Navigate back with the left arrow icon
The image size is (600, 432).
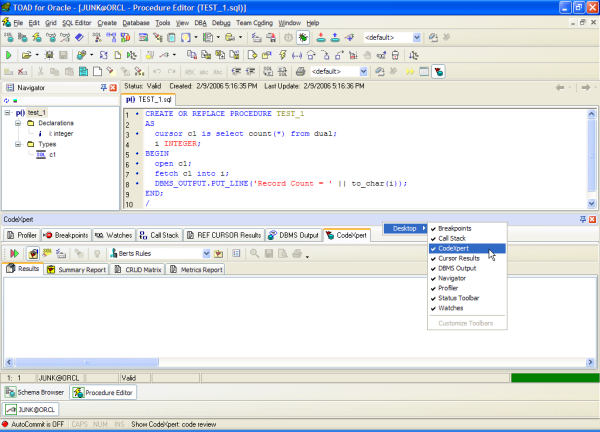tap(560, 88)
